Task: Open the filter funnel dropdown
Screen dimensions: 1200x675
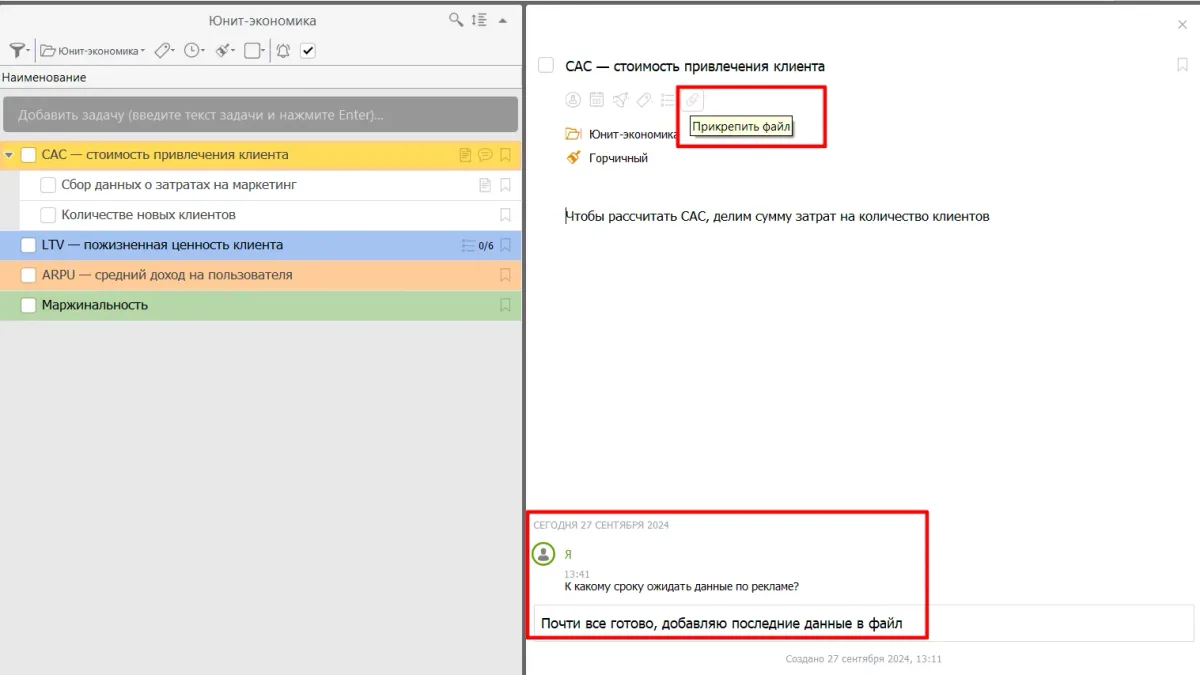Action: point(18,51)
